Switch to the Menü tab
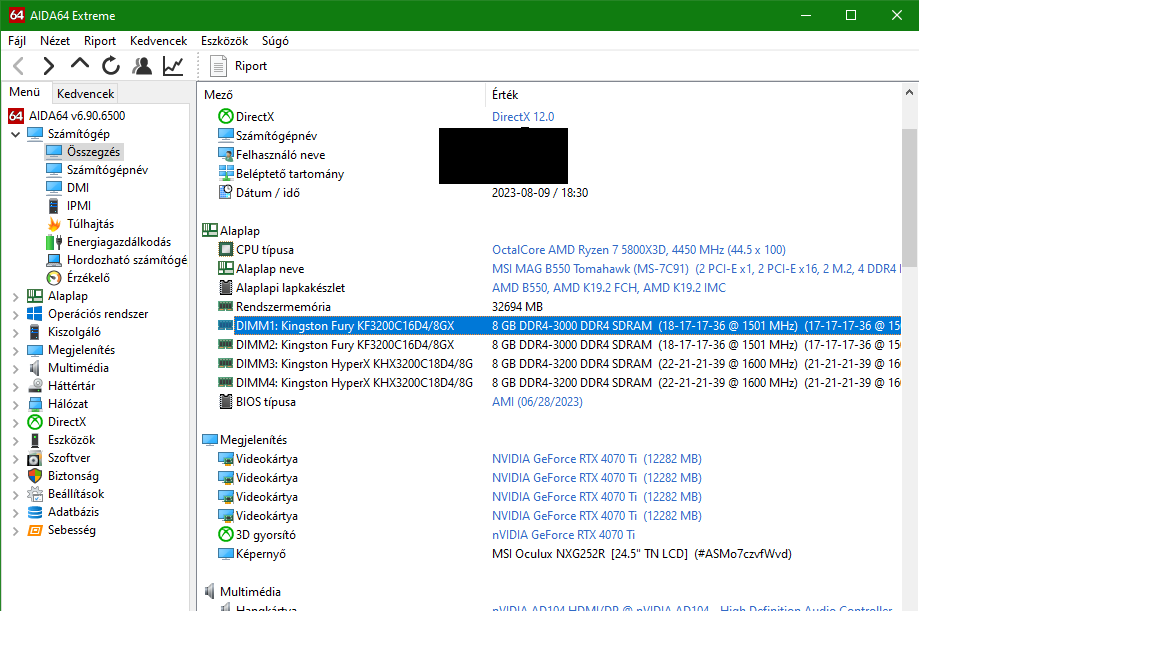The image size is (1152, 648). click(24, 92)
